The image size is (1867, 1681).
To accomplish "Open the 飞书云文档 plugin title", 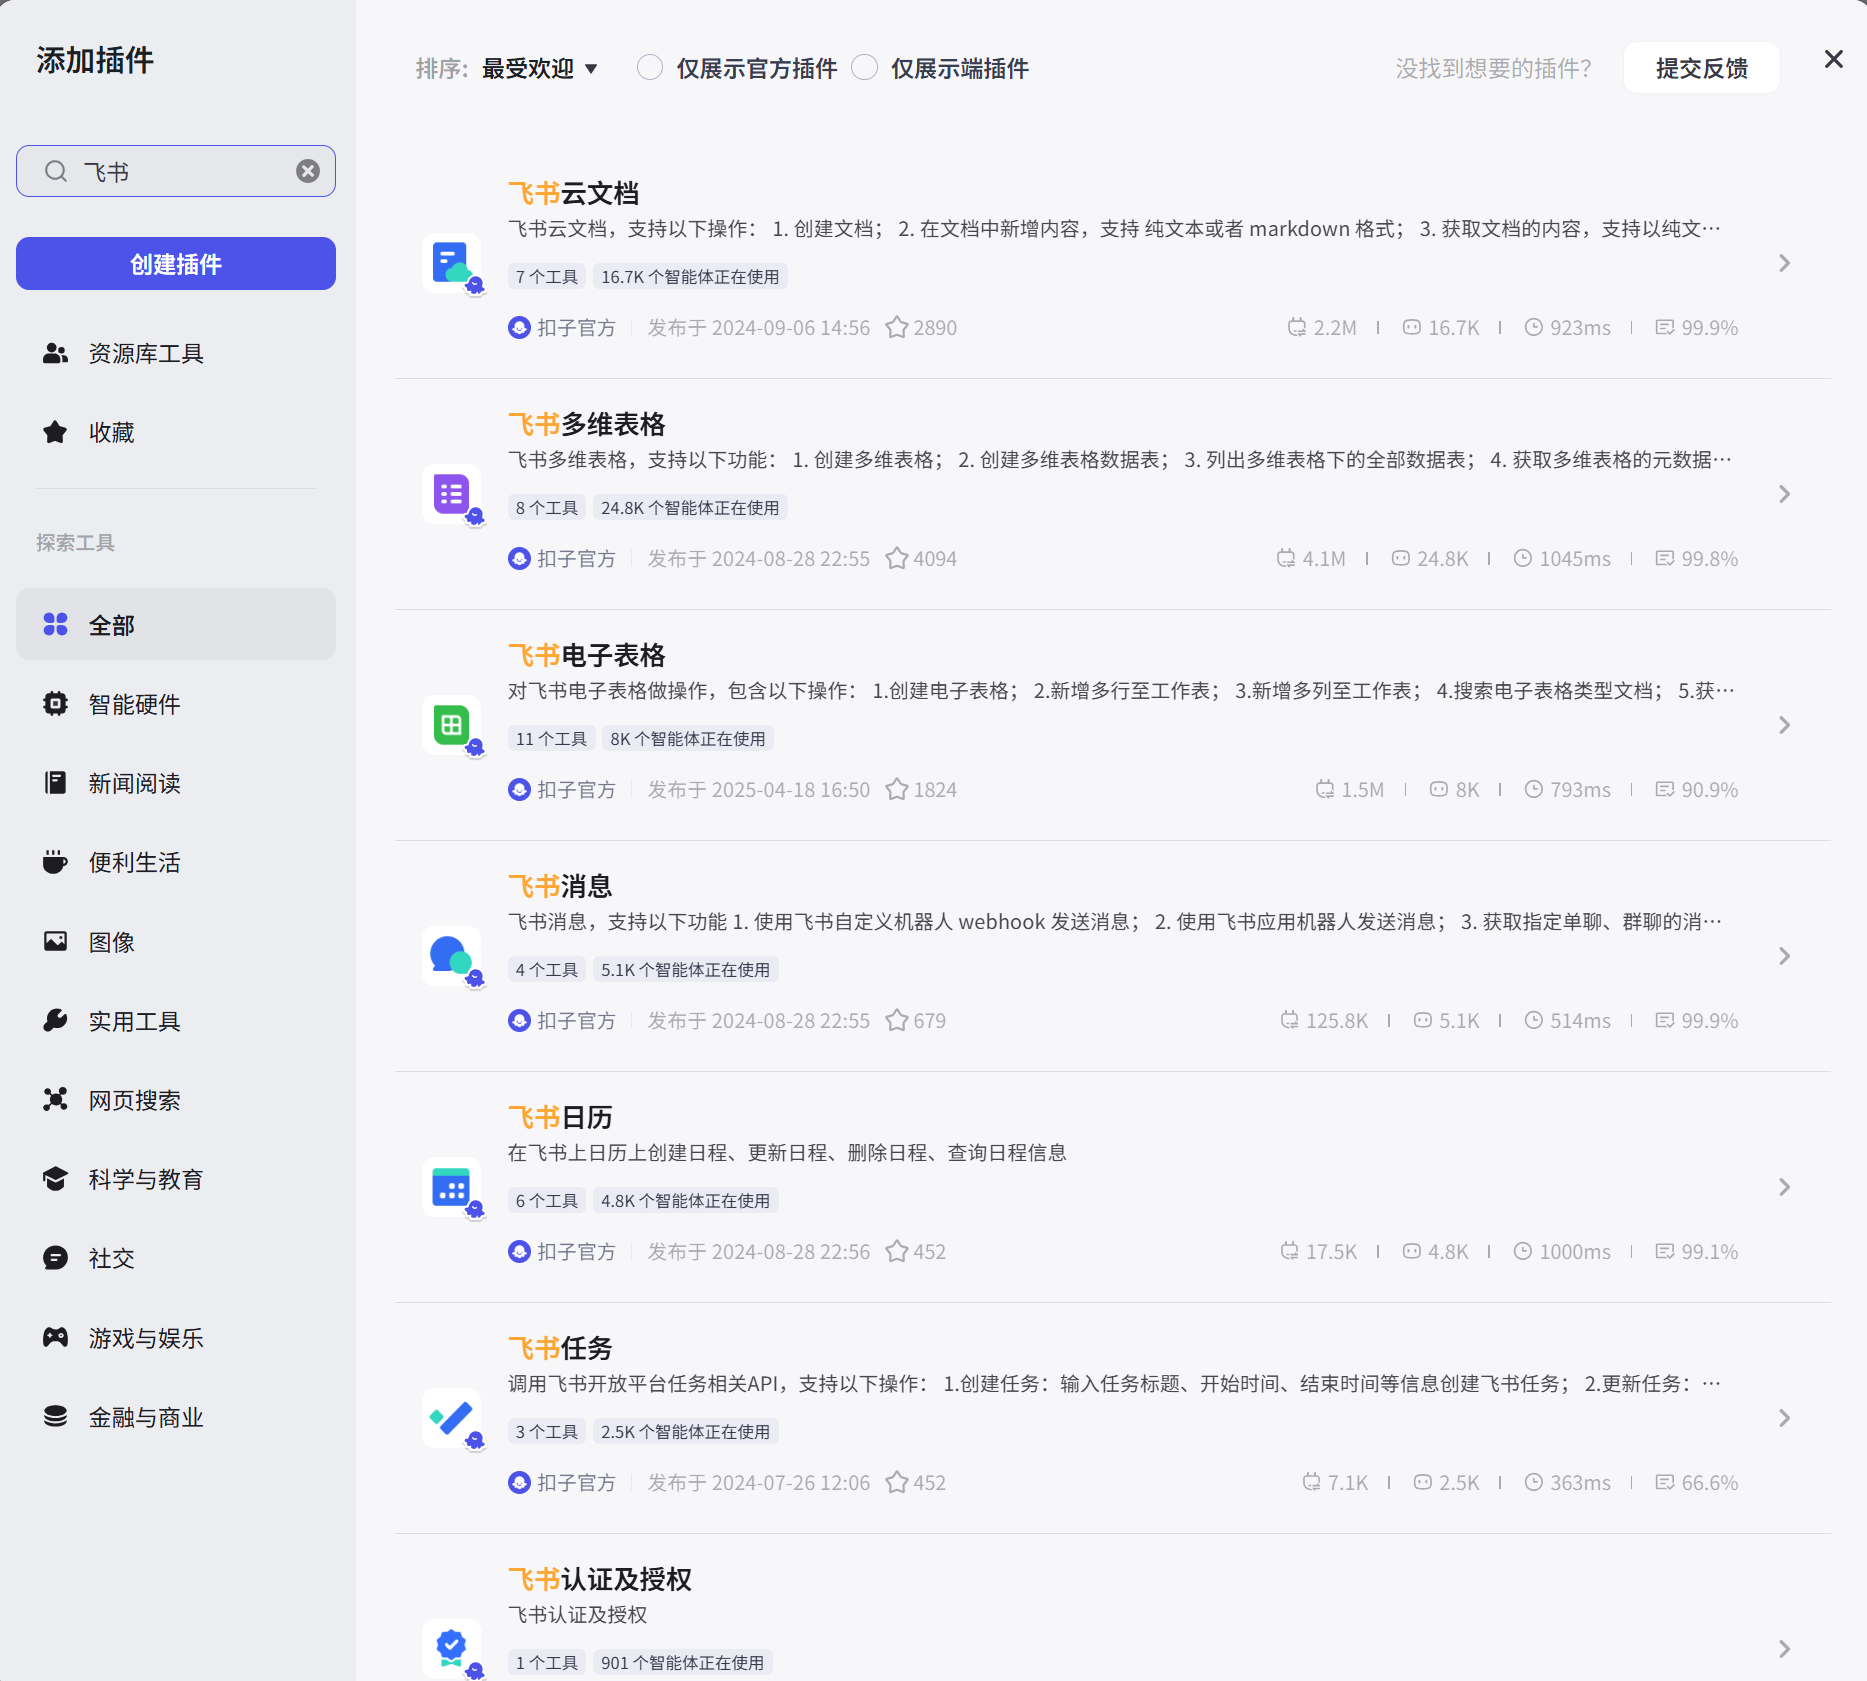I will [x=573, y=193].
